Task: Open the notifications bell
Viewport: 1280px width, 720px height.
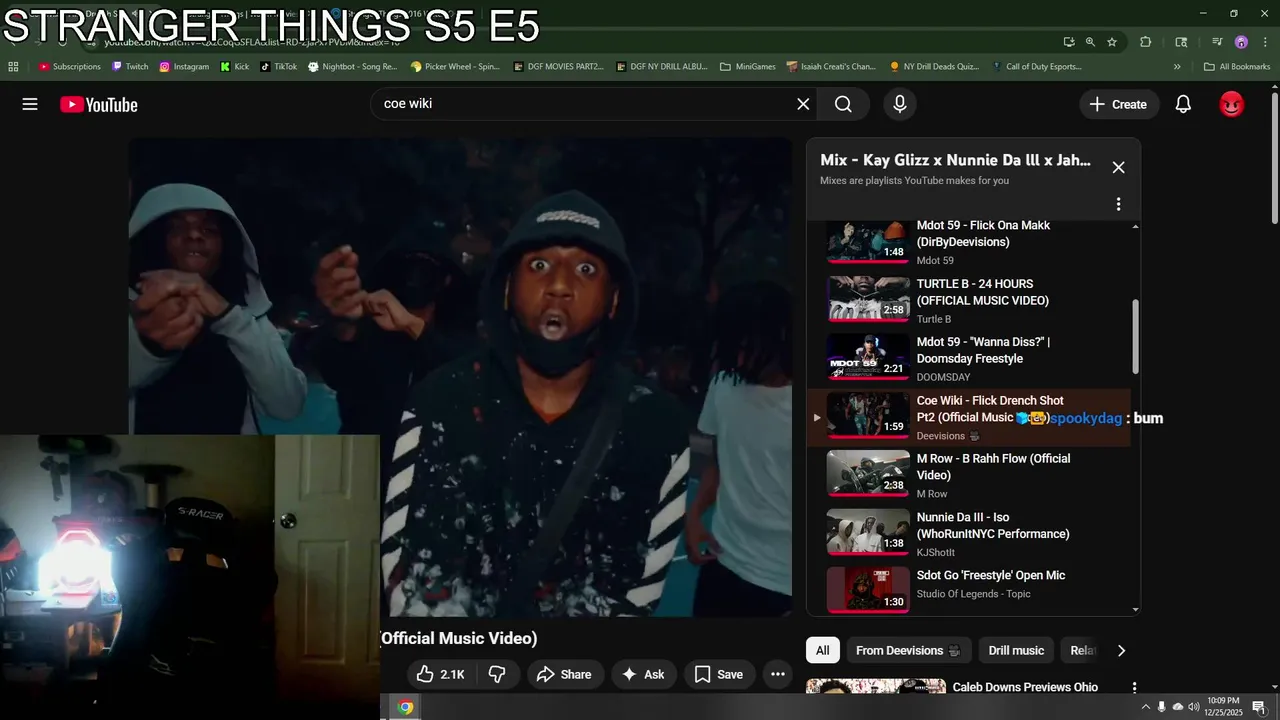Action: [x=1183, y=104]
